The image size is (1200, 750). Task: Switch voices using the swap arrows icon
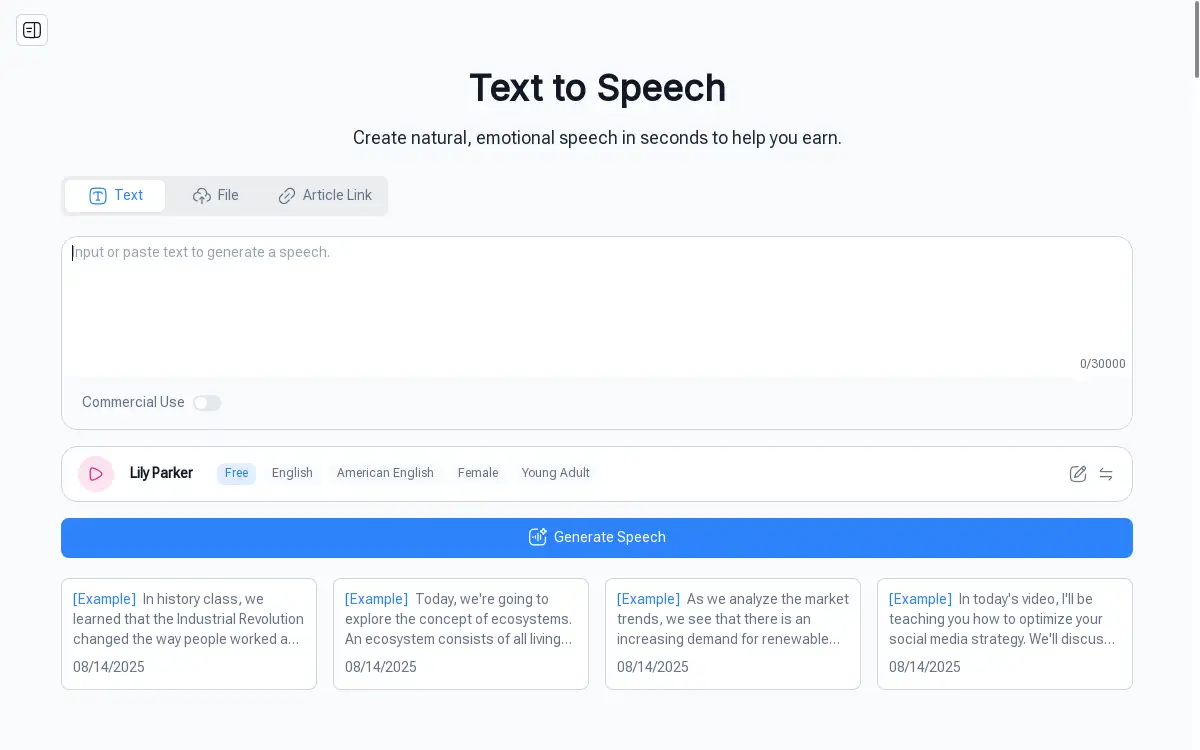(x=1106, y=474)
